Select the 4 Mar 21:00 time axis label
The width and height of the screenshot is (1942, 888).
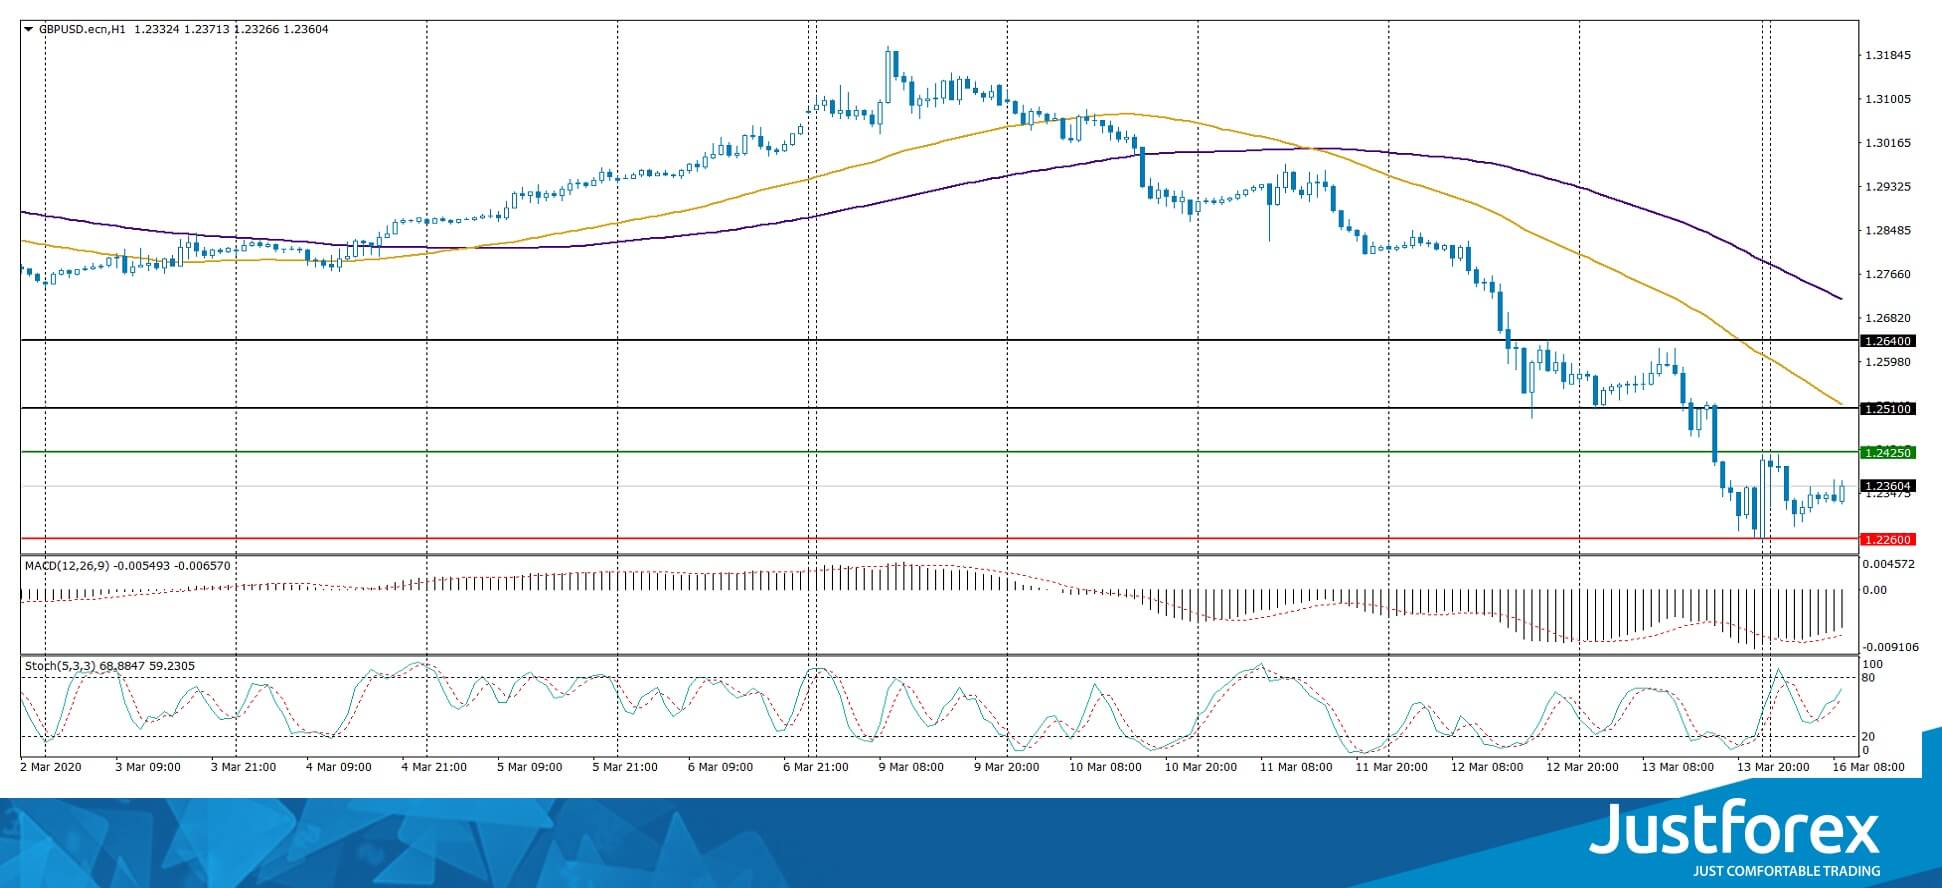(434, 768)
